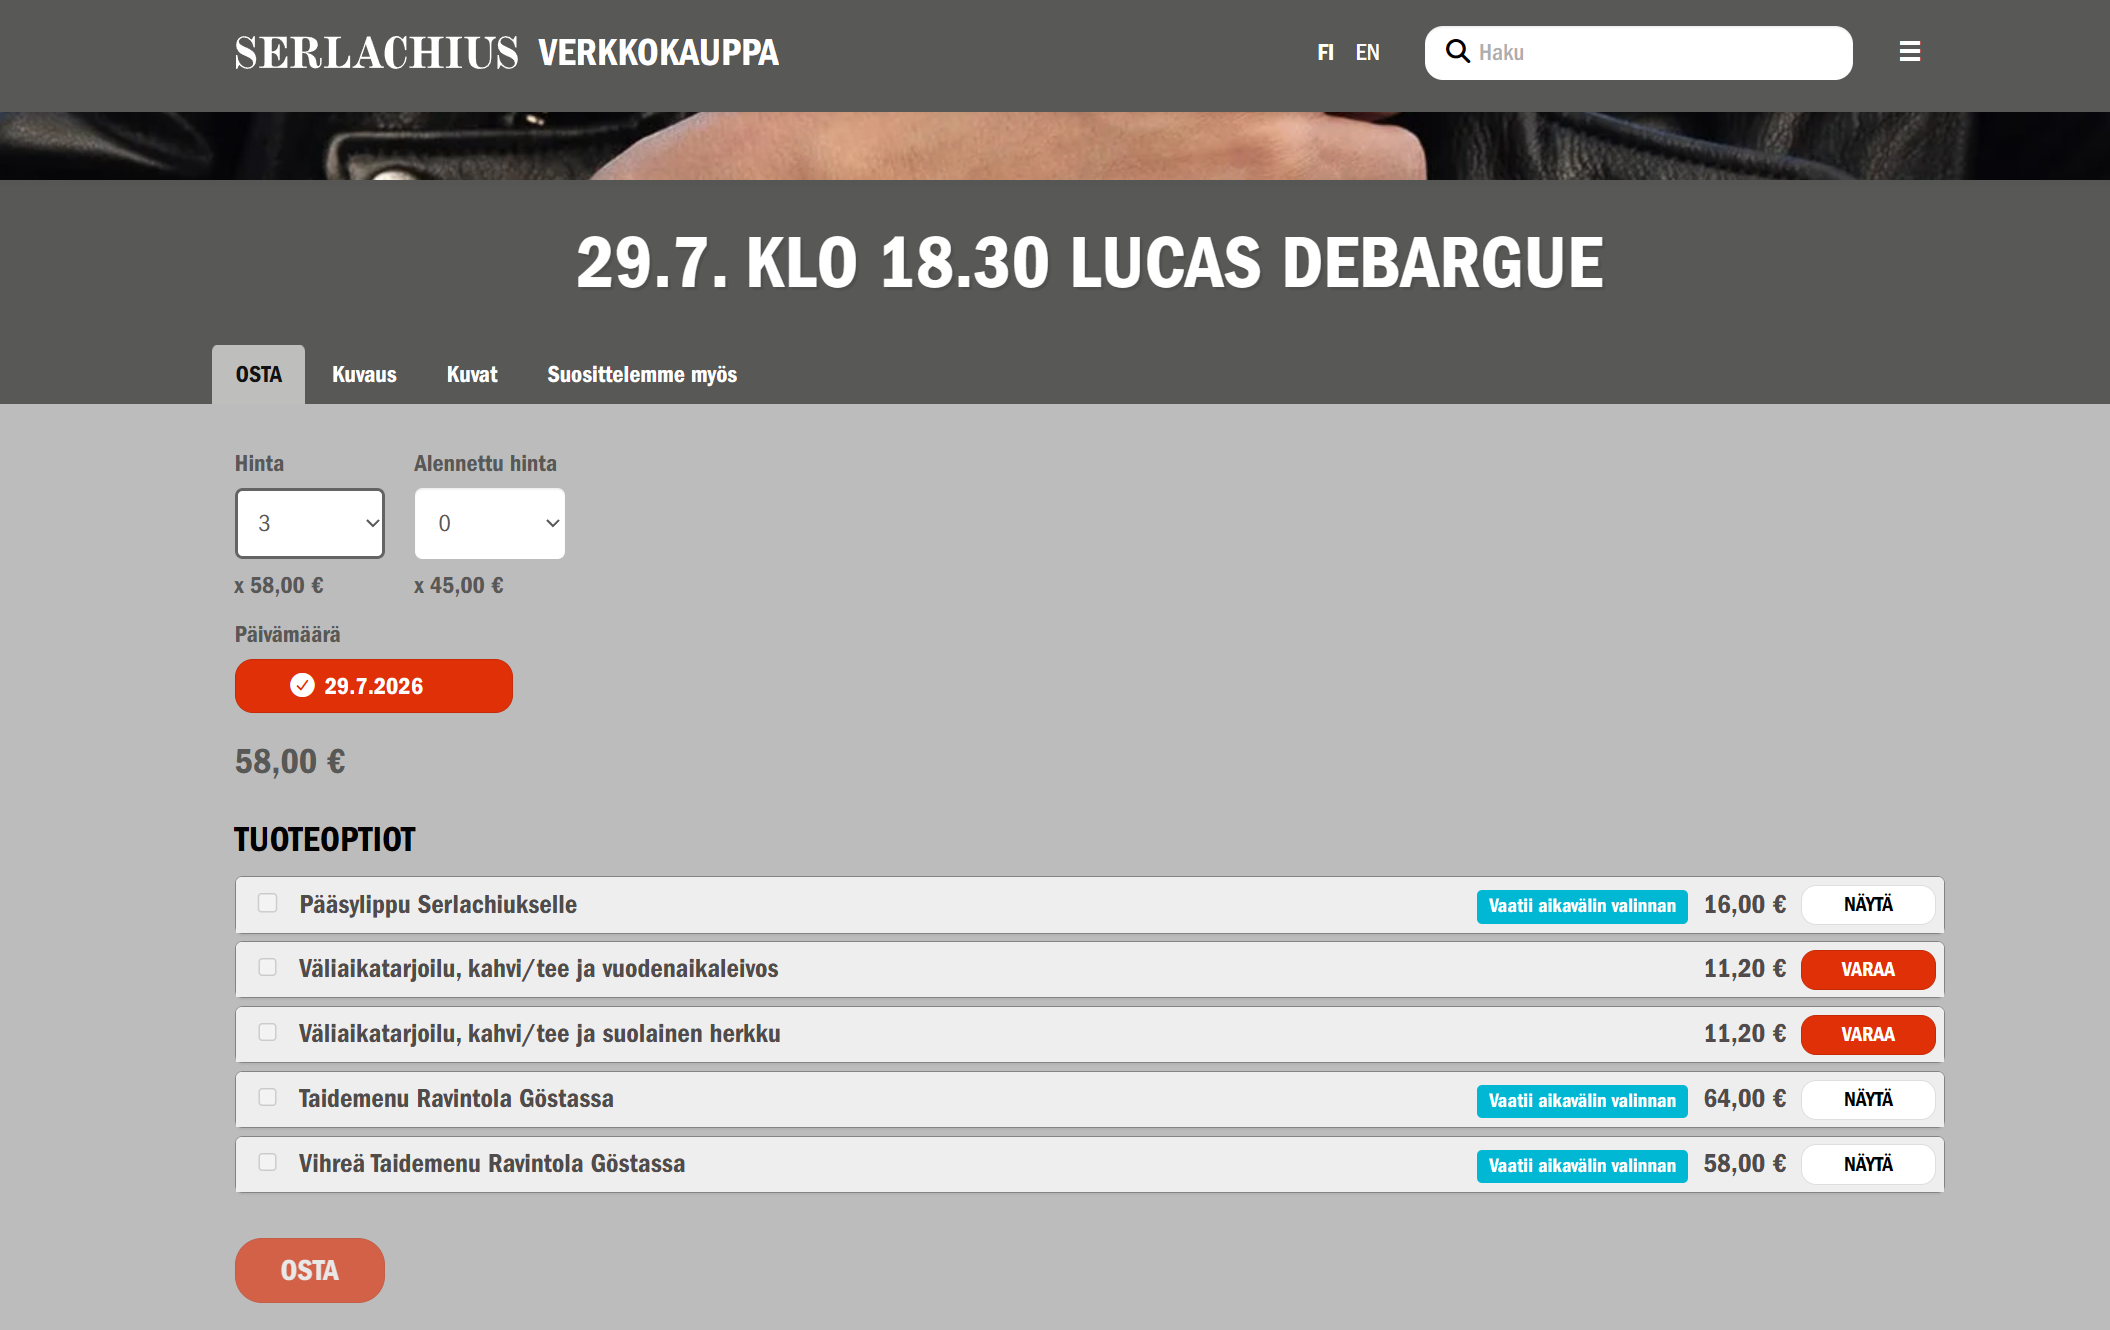Screen dimensions: 2110x1330
Task: Click the Taidemenu Ravintola Göstassa product name
Action: tap(456, 1099)
